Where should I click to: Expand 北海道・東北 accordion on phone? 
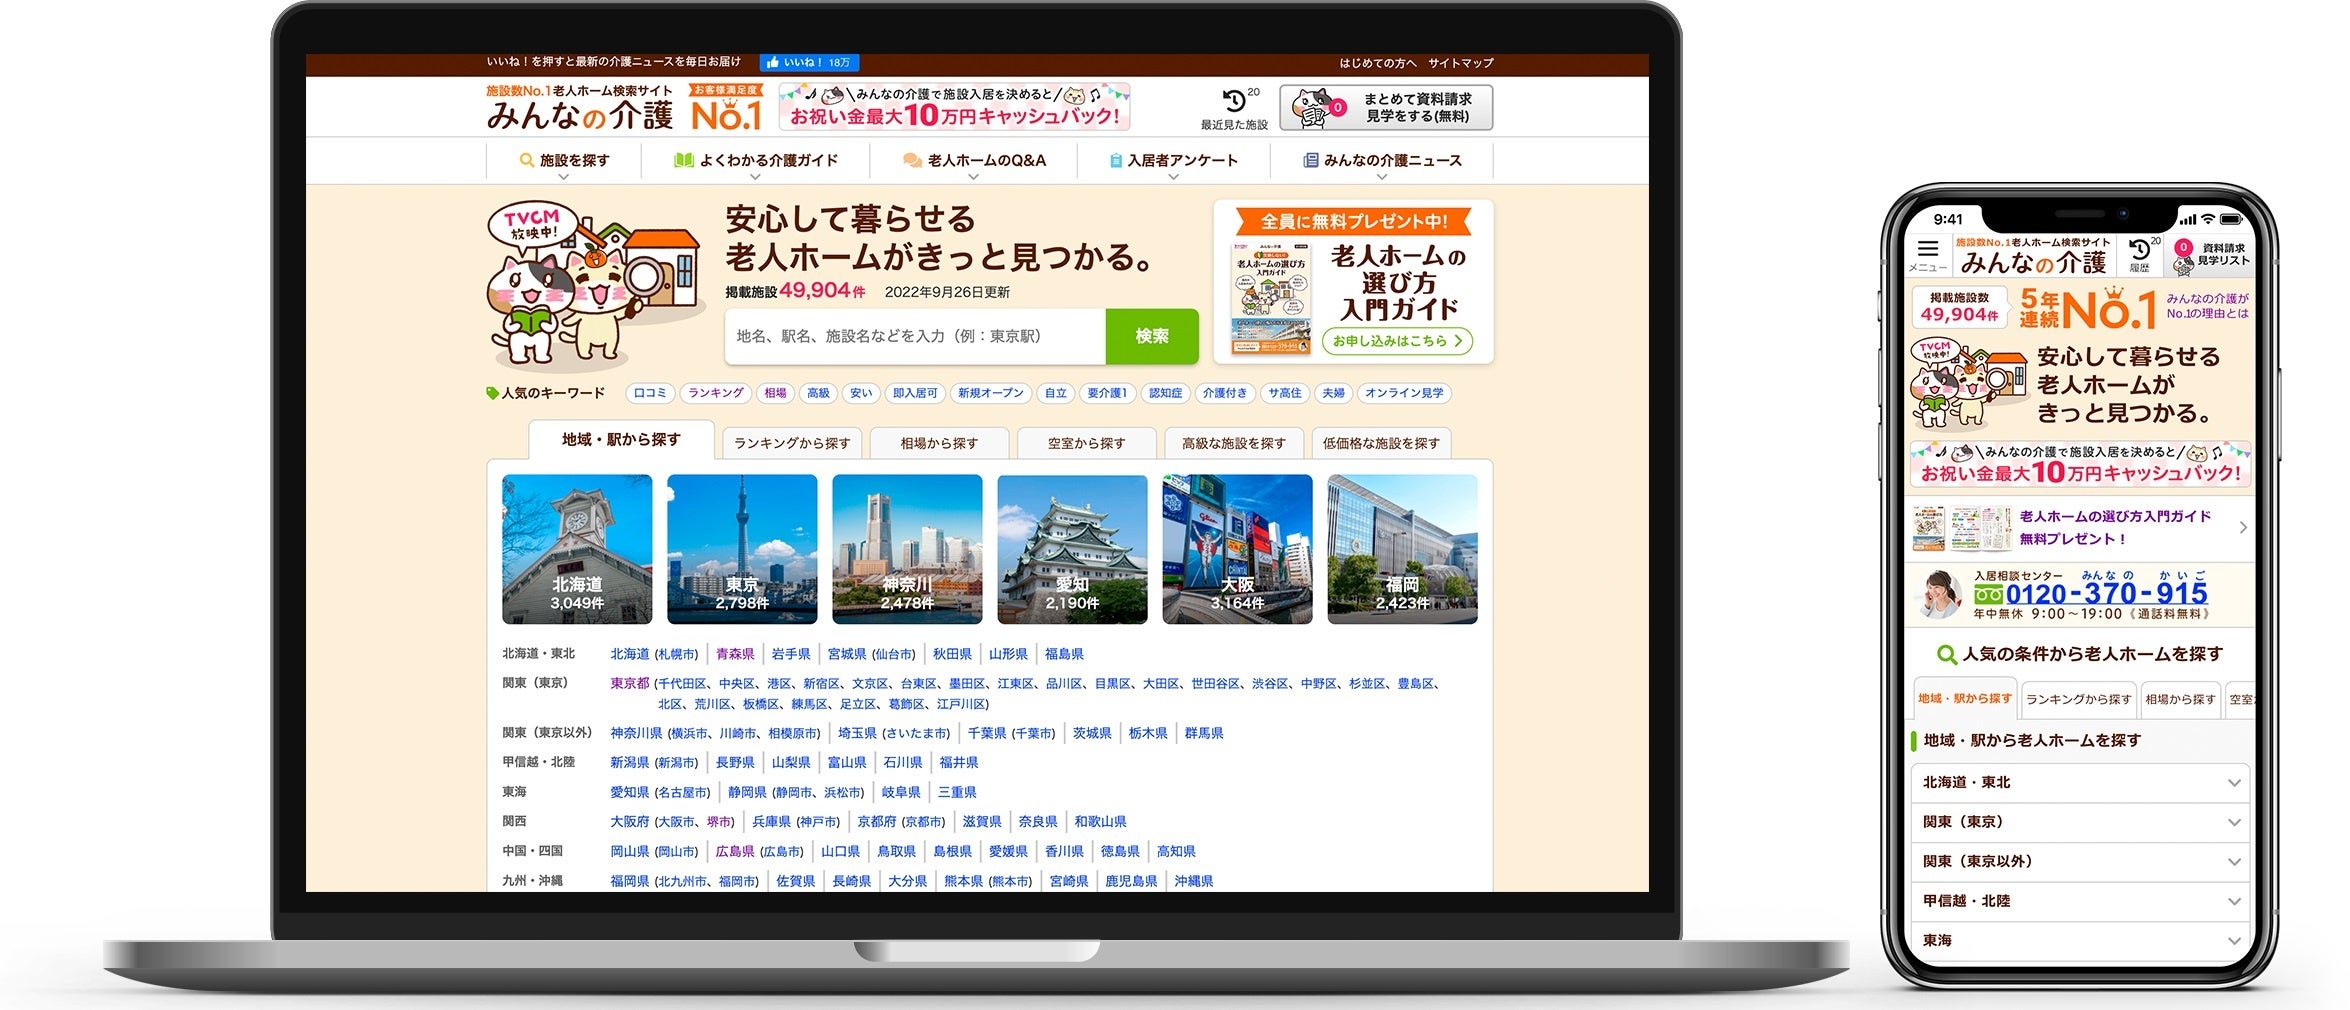[2080, 783]
